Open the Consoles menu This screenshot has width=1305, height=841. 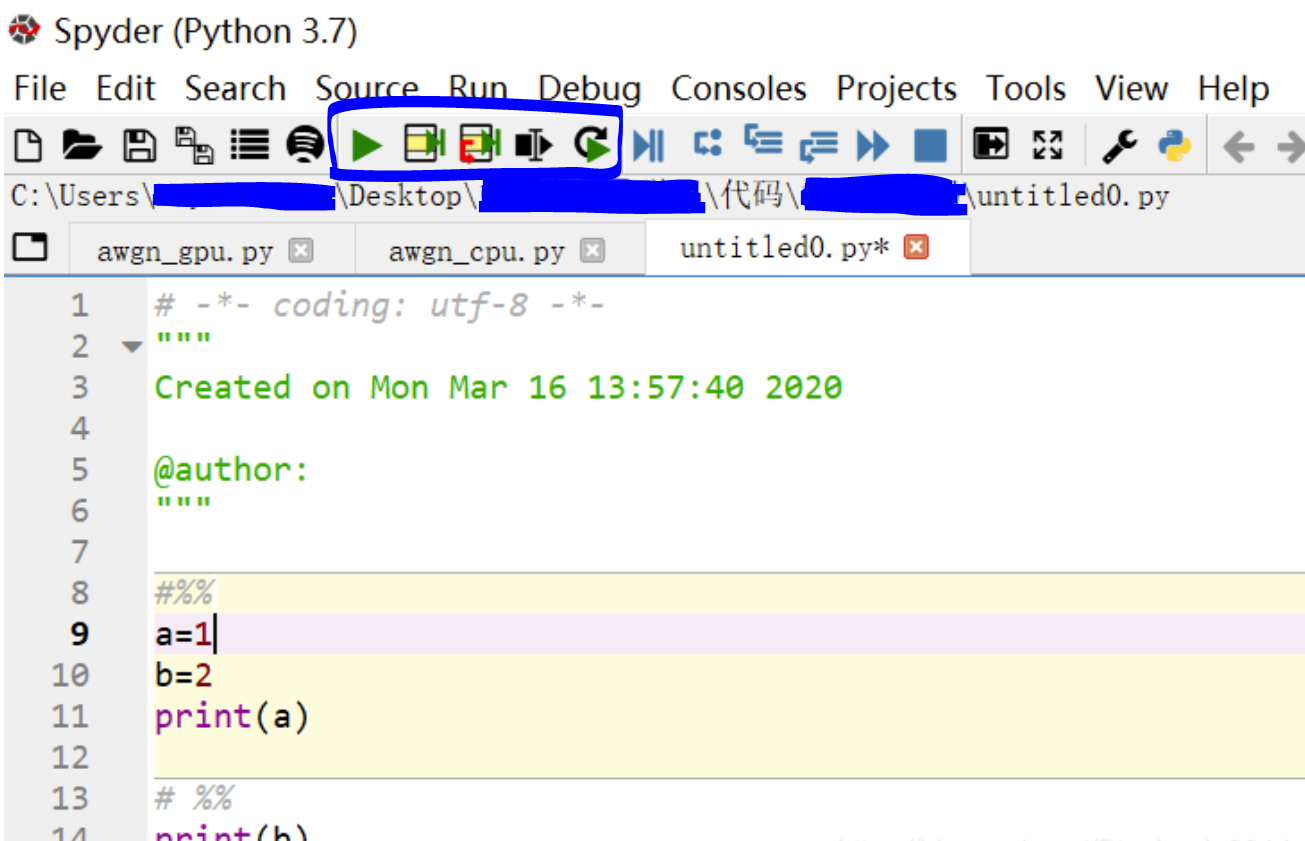click(739, 89)
